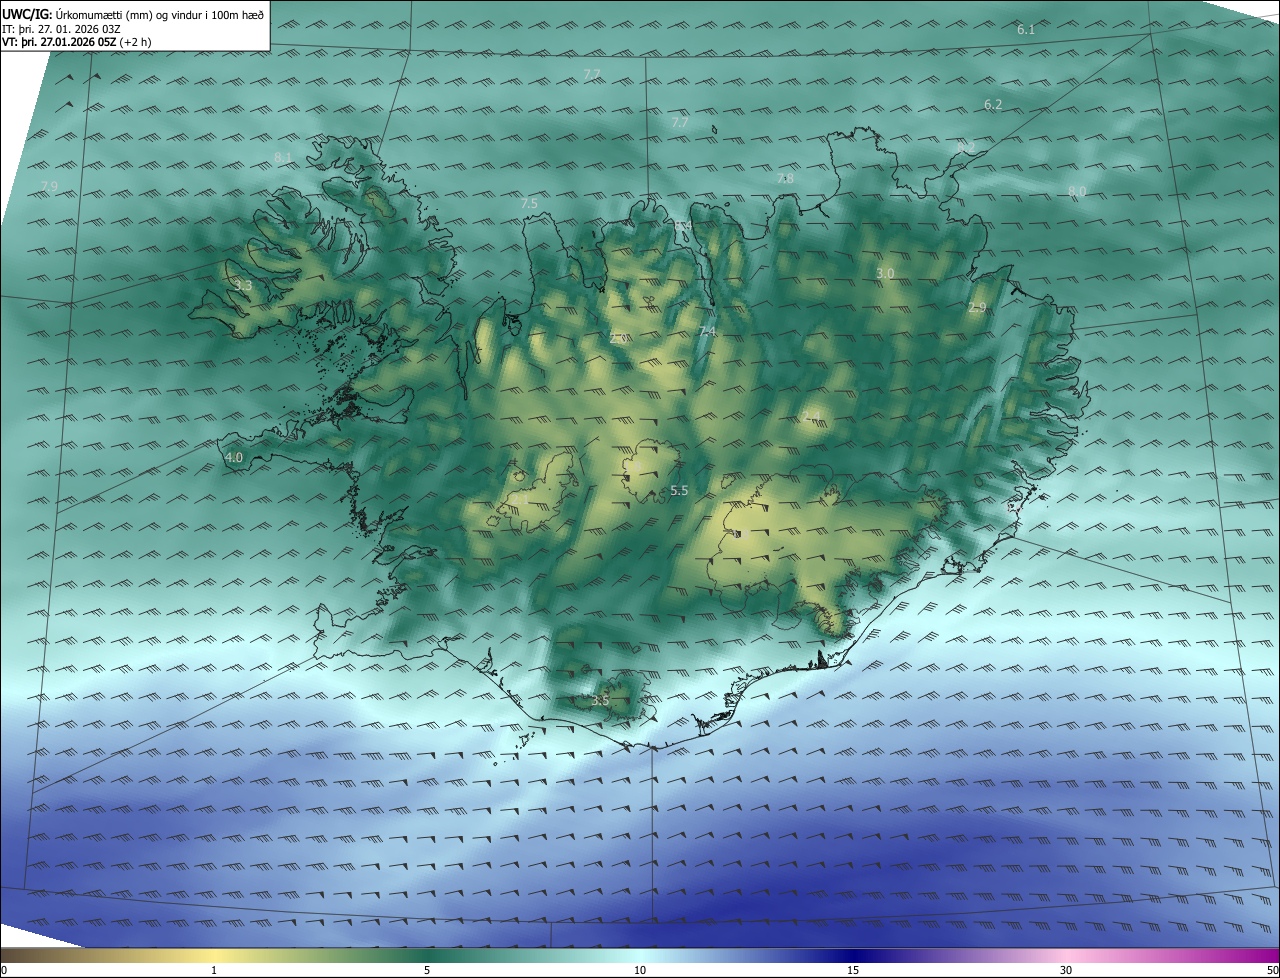
Task: Click the 3.0 value label
Action: [x=885, y=273]
